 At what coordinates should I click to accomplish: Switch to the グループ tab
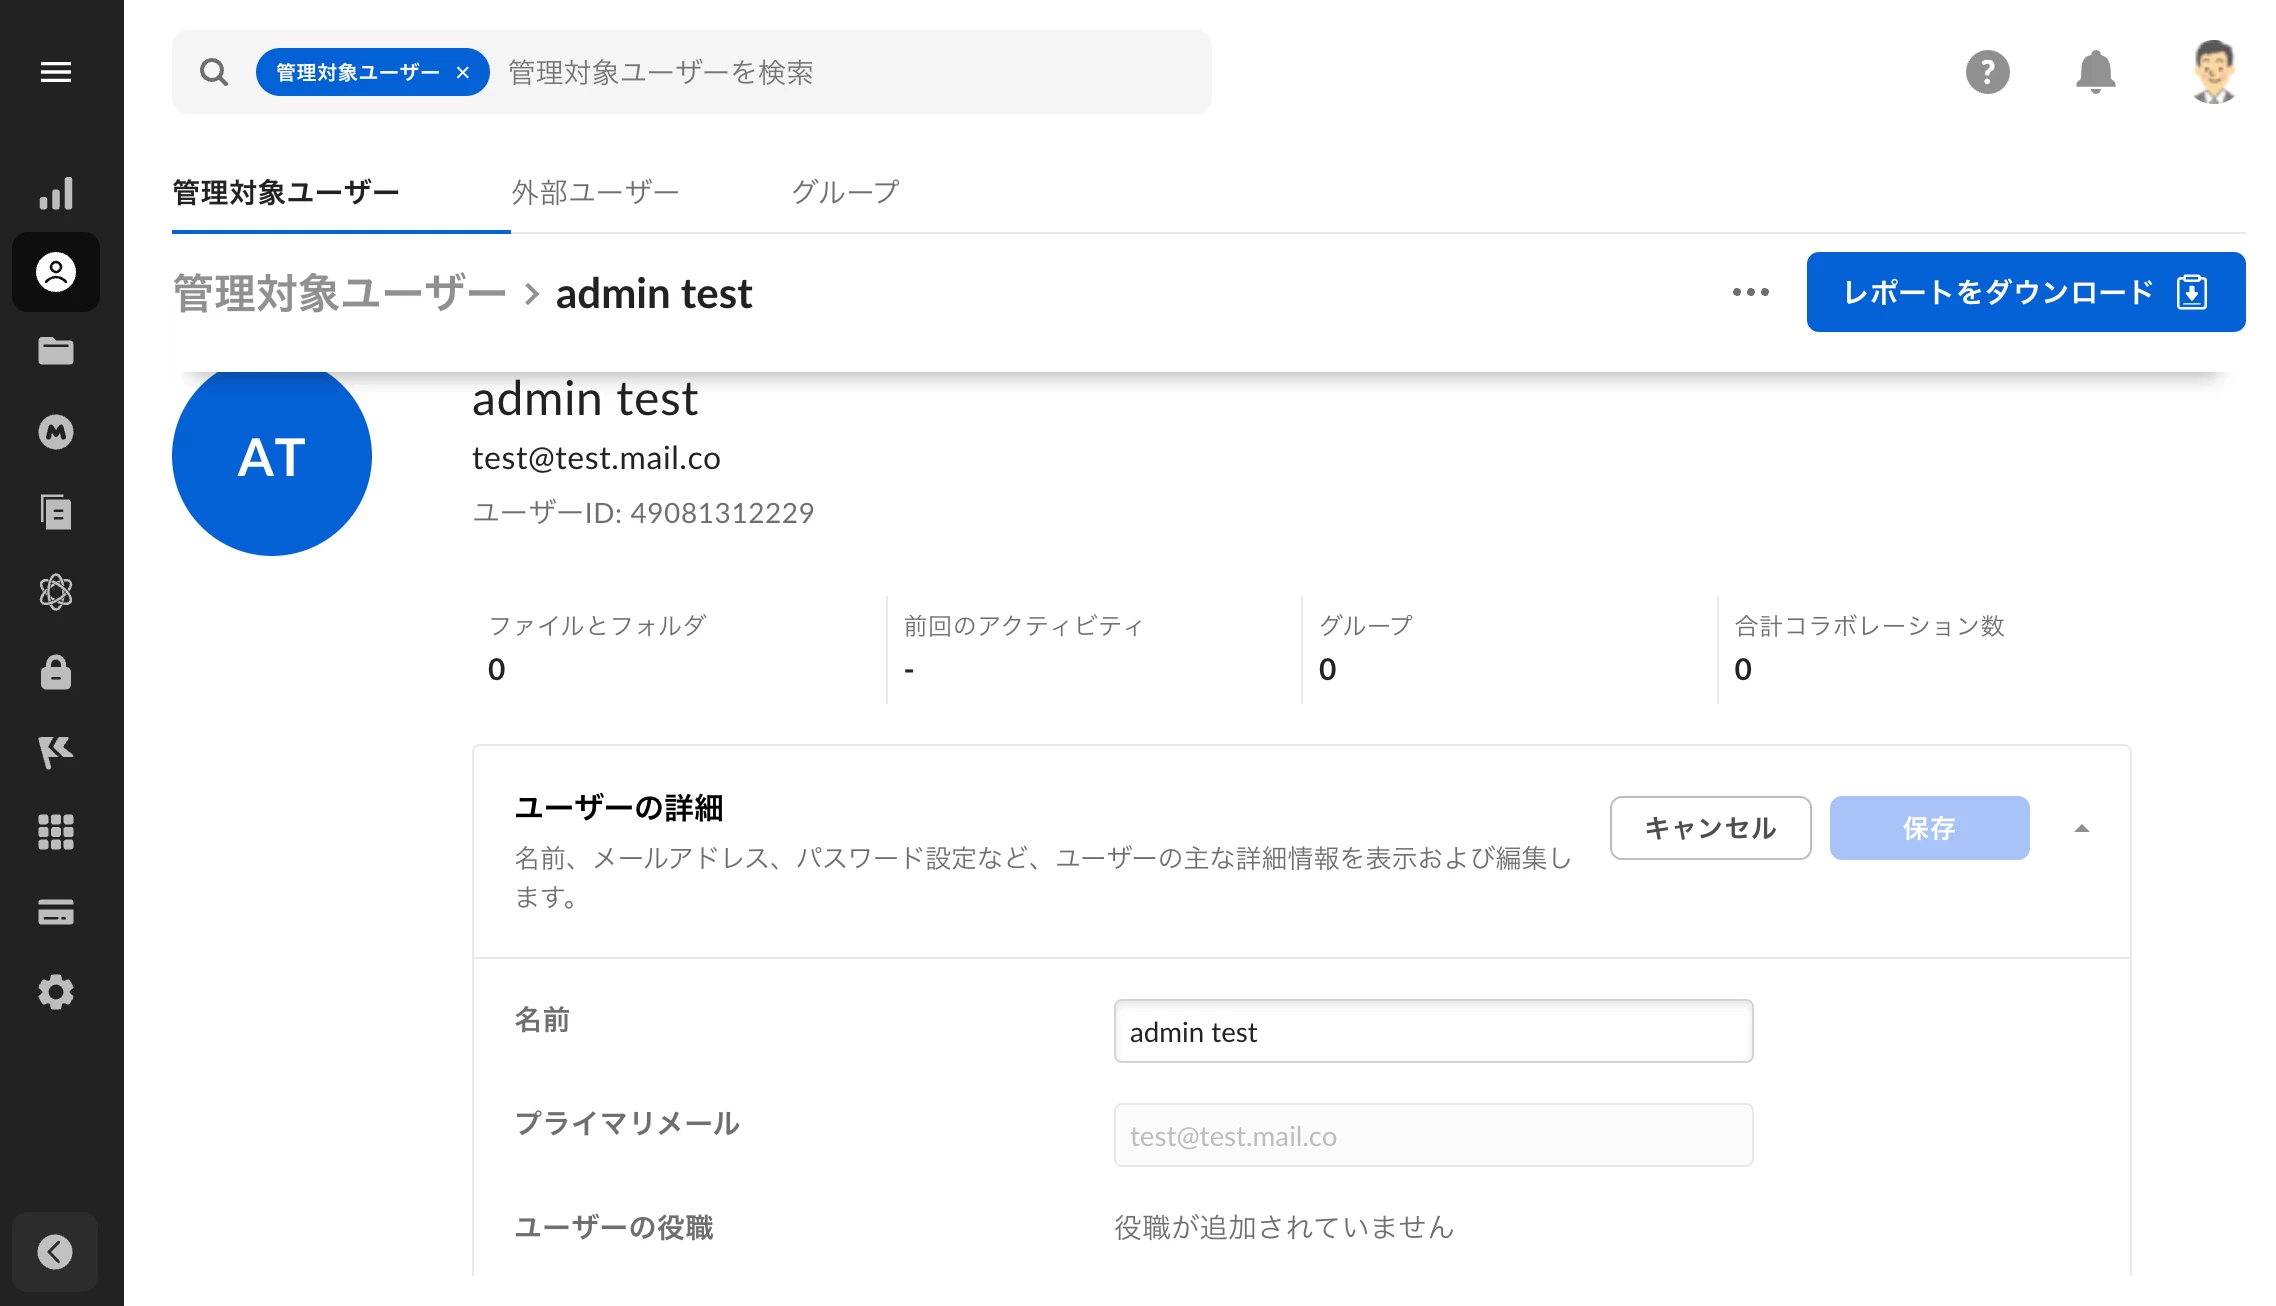(x=845, y=192)
